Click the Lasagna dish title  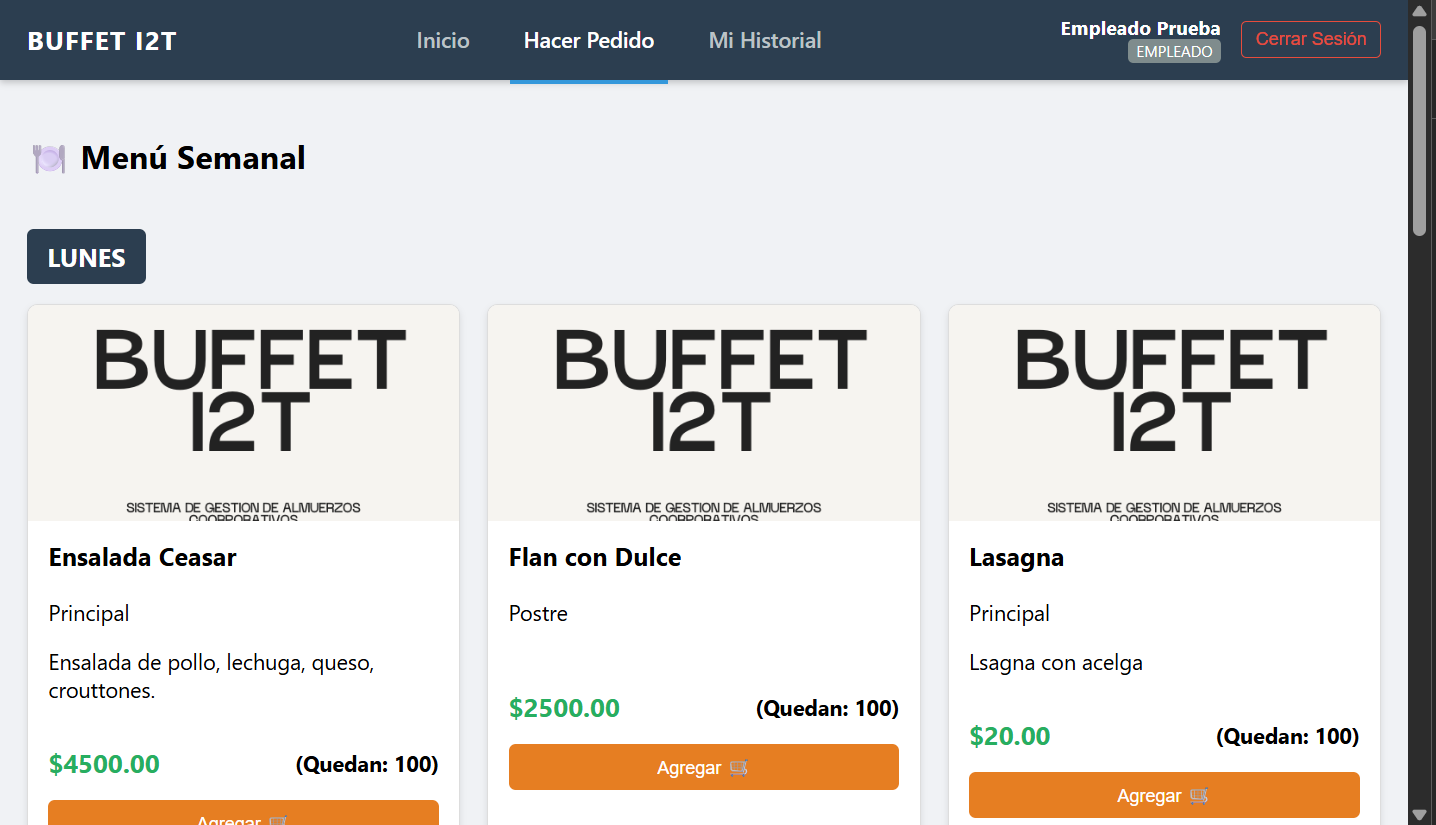point(1016,558)
